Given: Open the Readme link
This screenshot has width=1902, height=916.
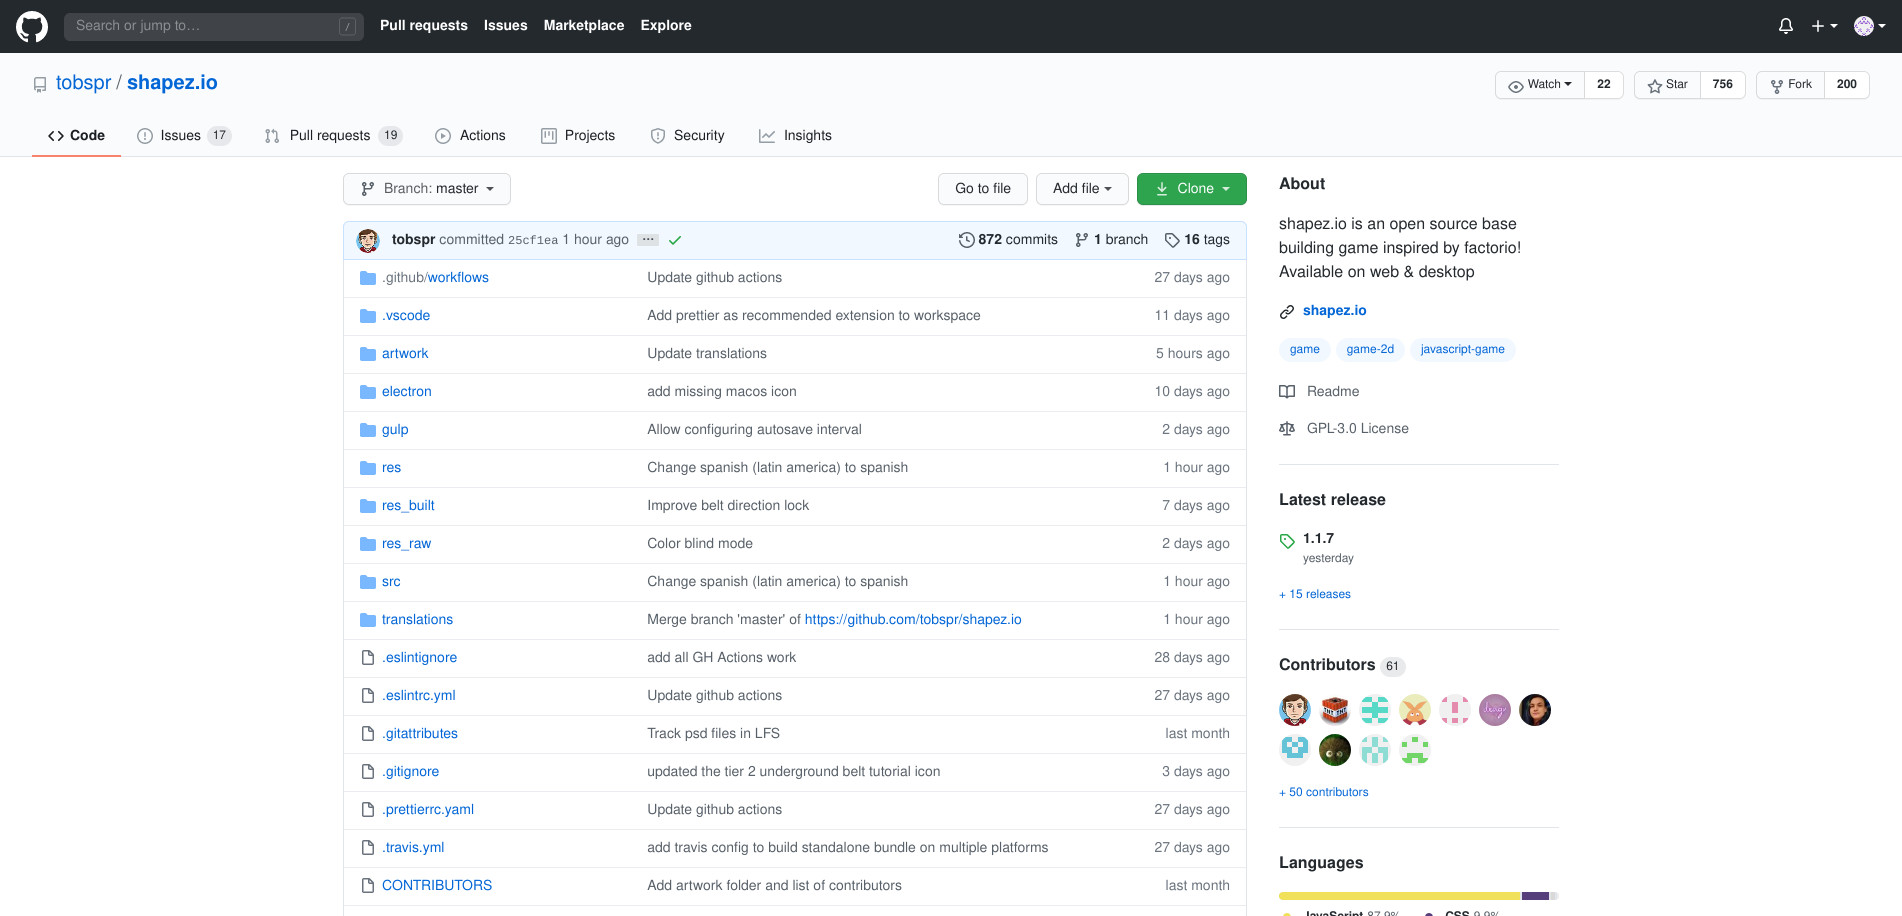Looking at the screenshot, I should 1332,391.
